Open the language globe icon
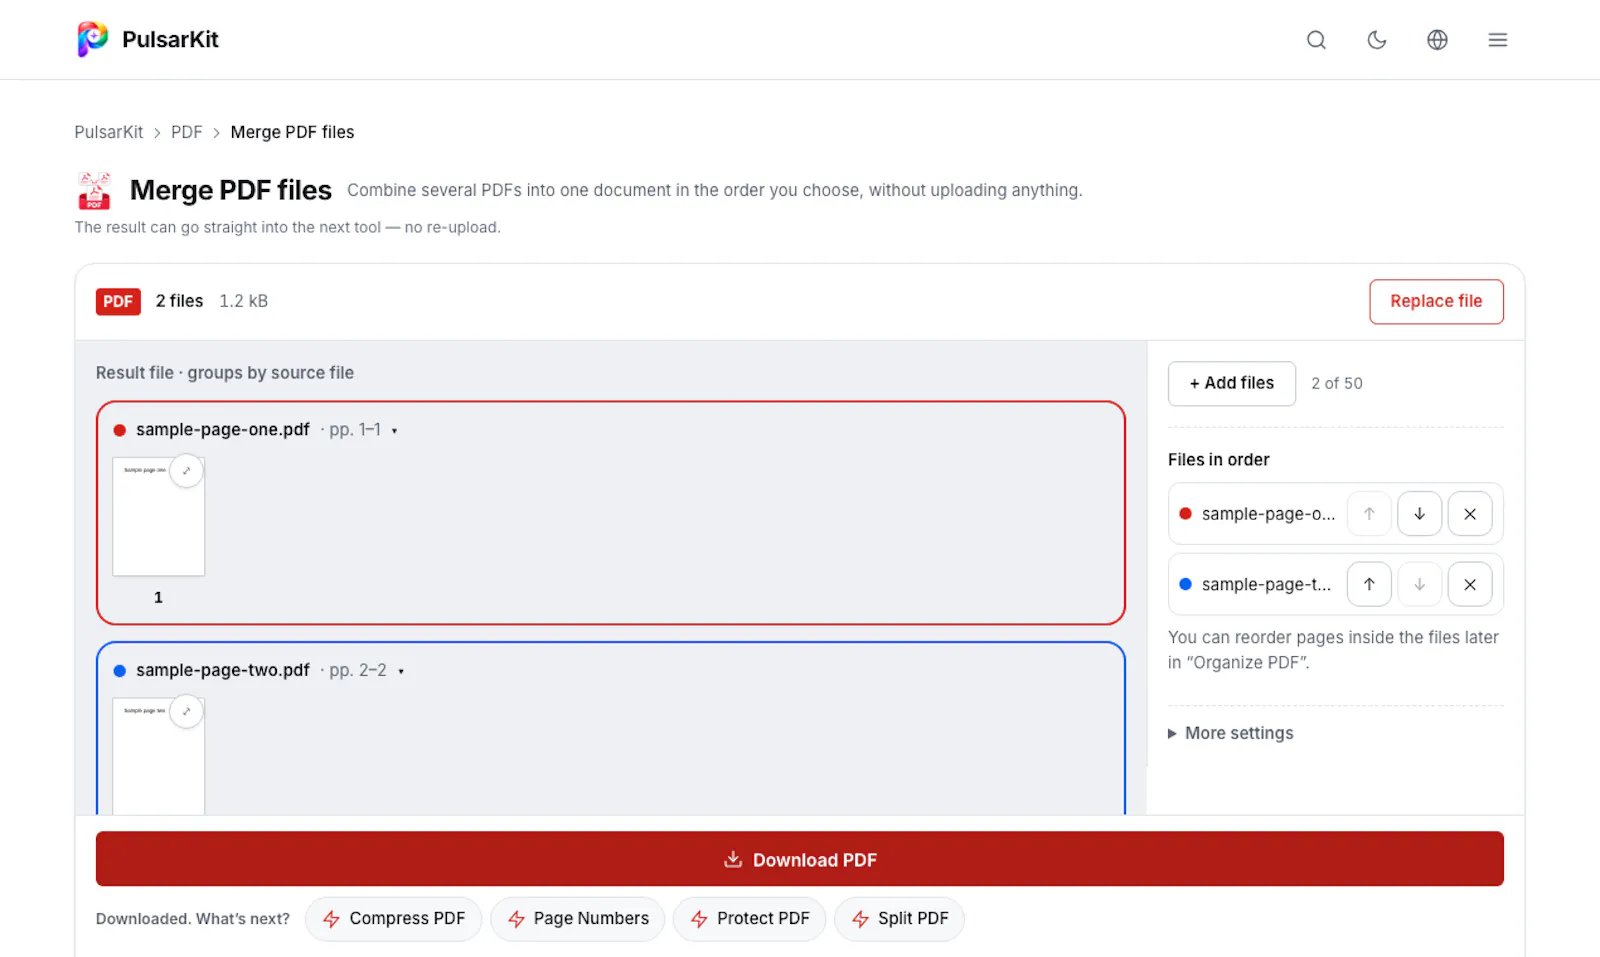This screenshot has height=957, width=1600. tap(1437, 40)
